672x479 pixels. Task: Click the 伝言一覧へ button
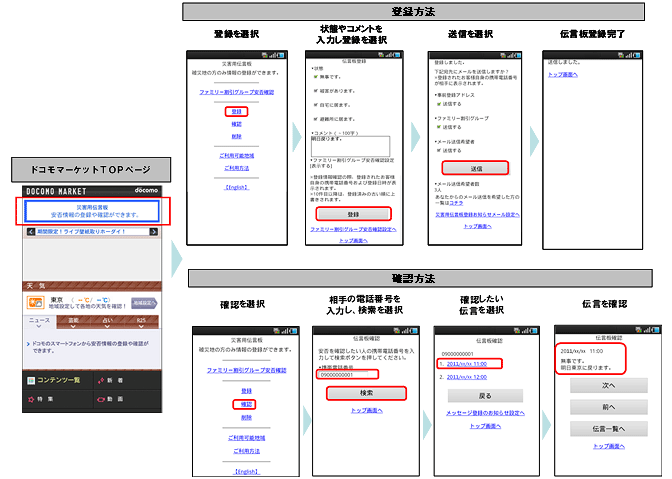[609, 428]
